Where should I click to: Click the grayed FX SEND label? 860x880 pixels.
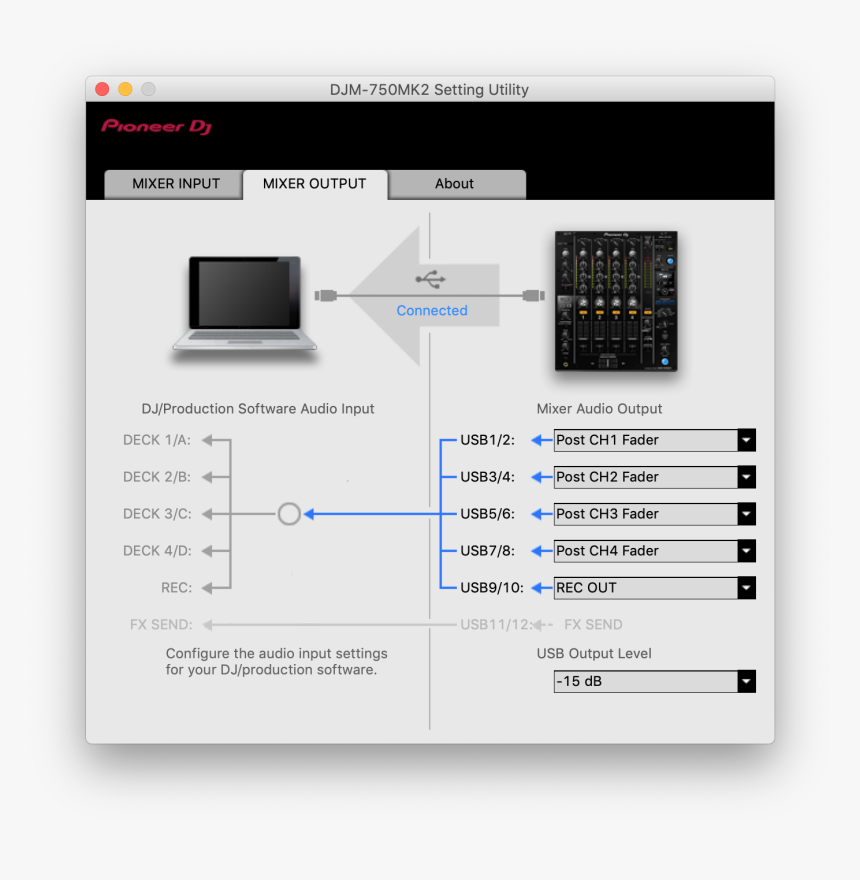pos(160,624)
